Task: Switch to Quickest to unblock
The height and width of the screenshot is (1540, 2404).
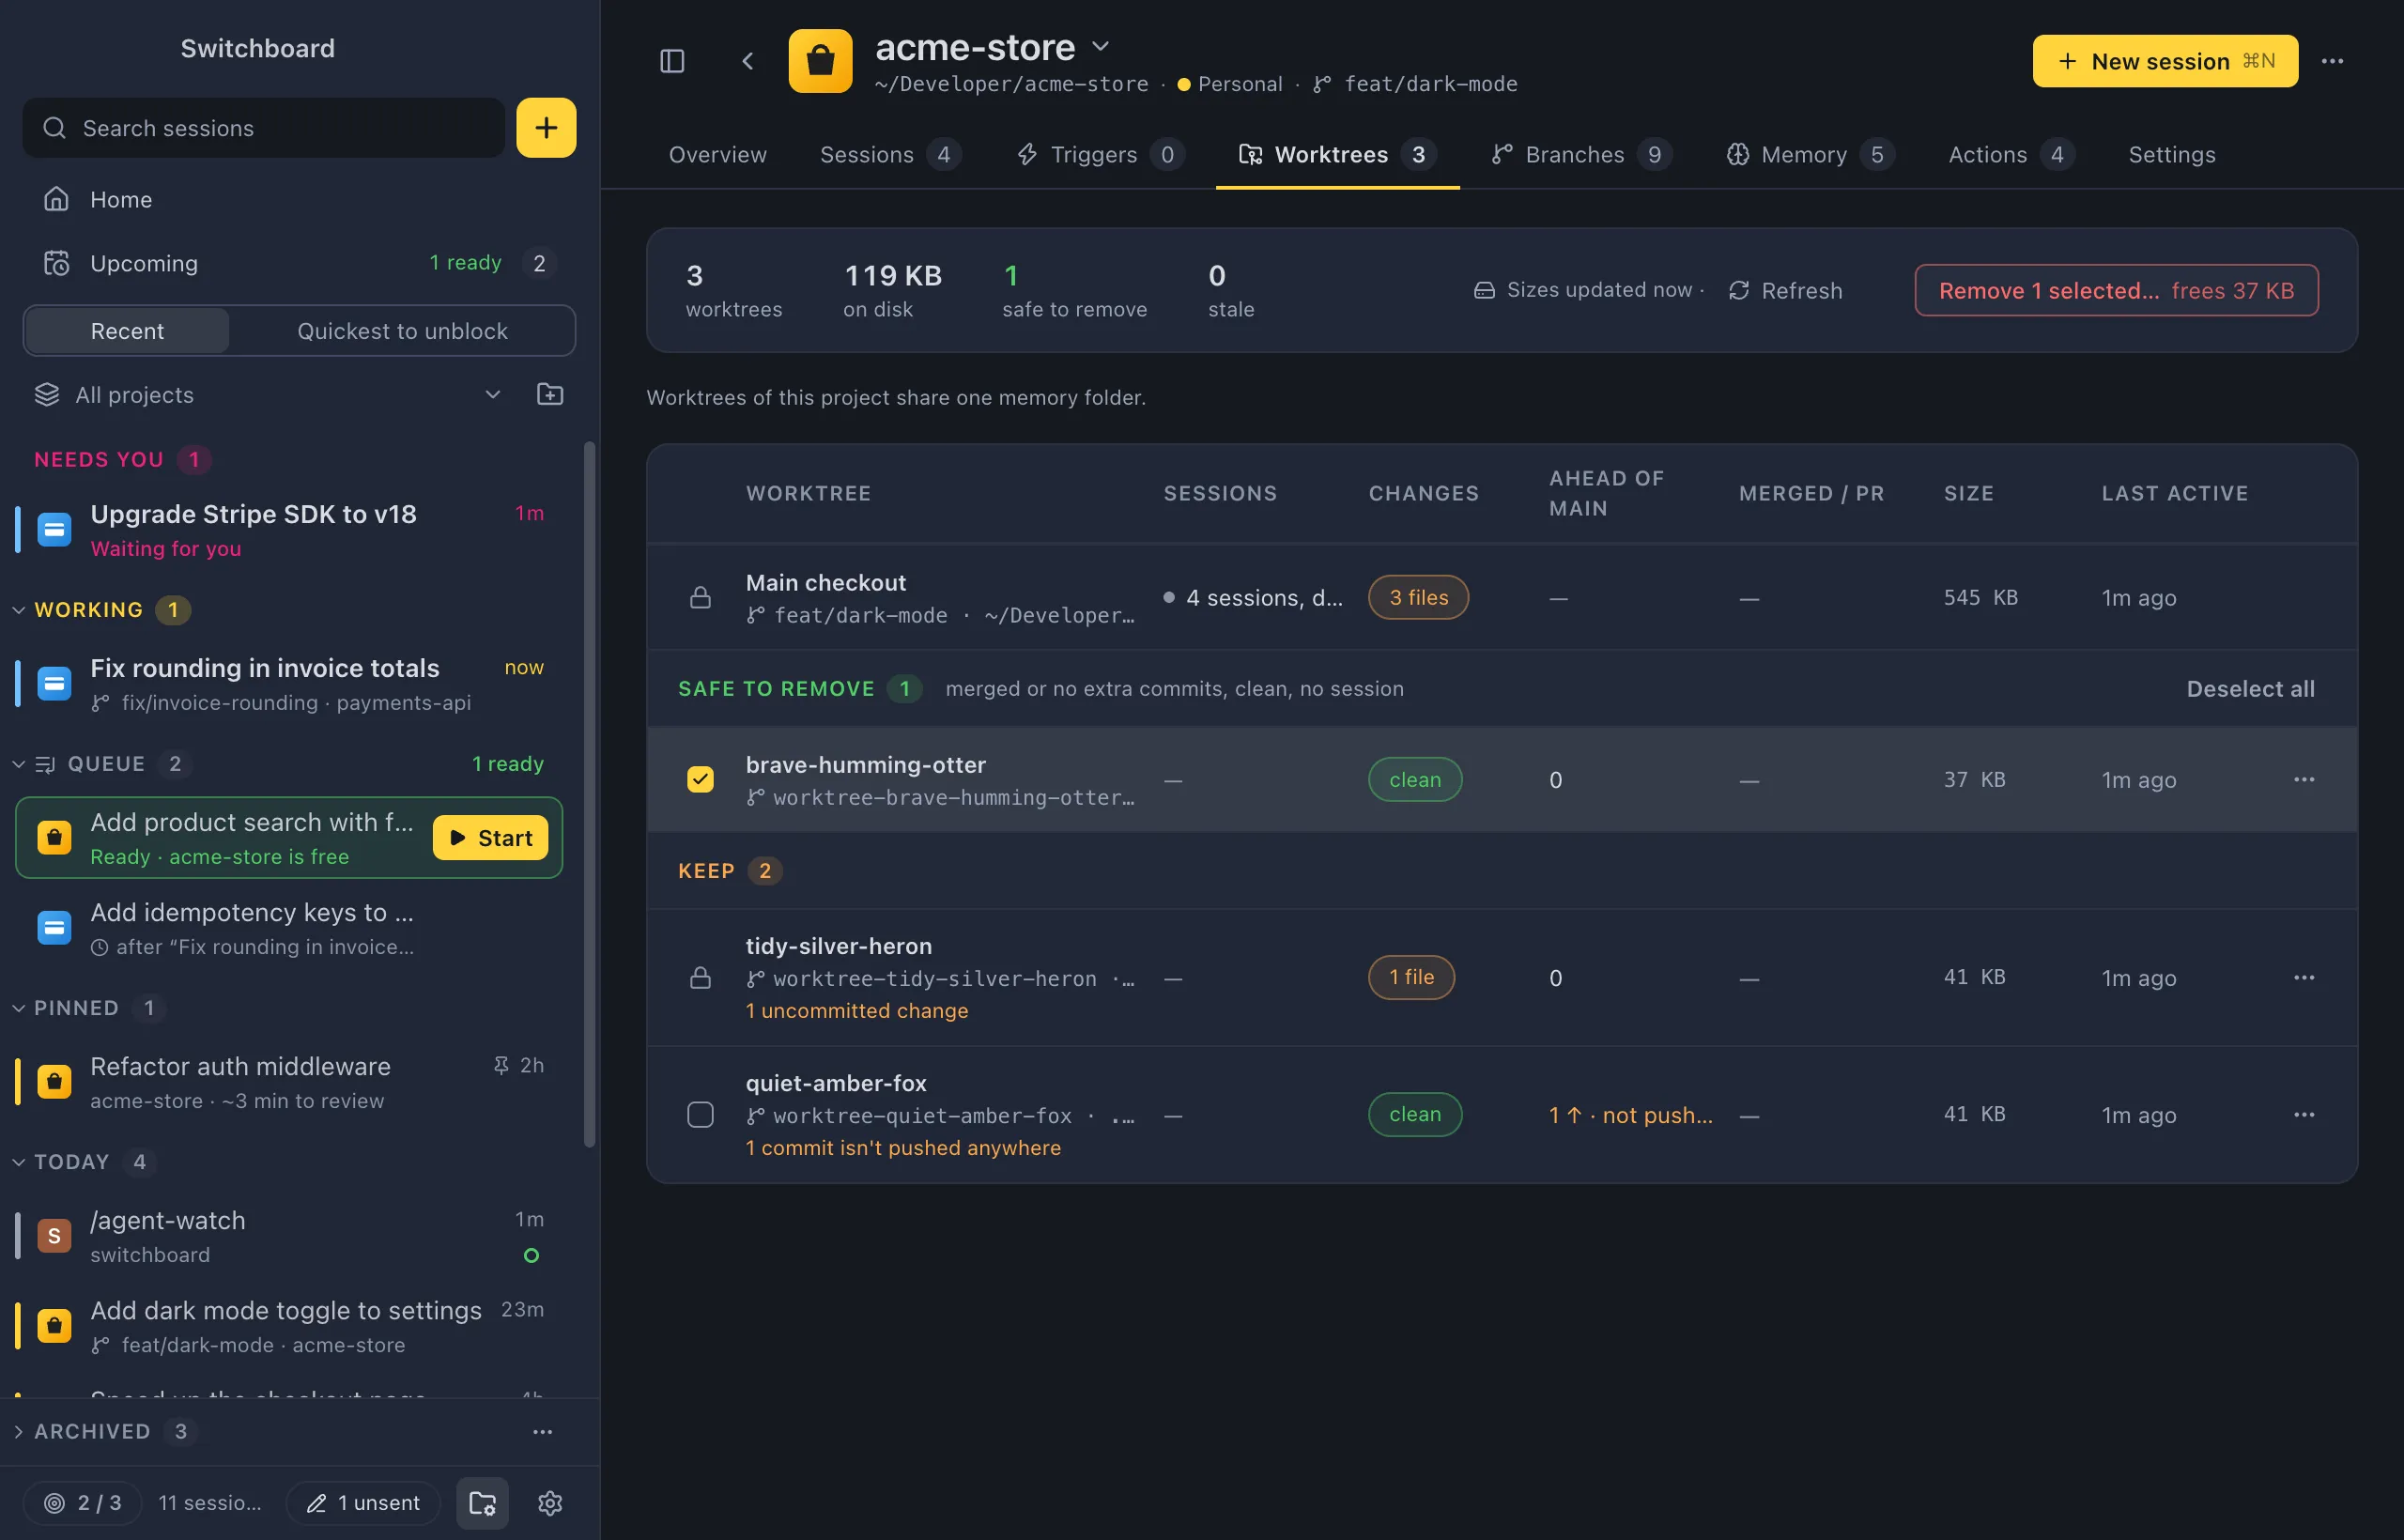Action: (402, 330)
